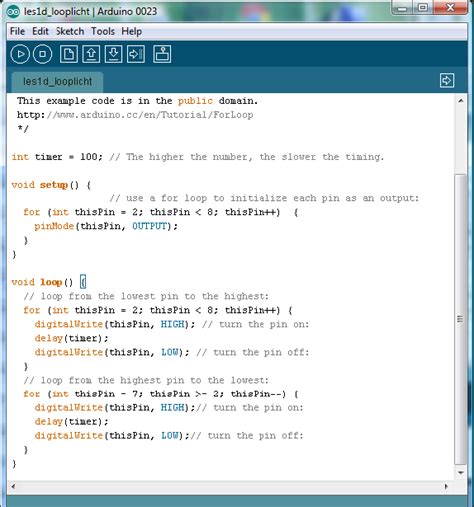Click comment 'use a for loop to initialize'

coord(264,198)
